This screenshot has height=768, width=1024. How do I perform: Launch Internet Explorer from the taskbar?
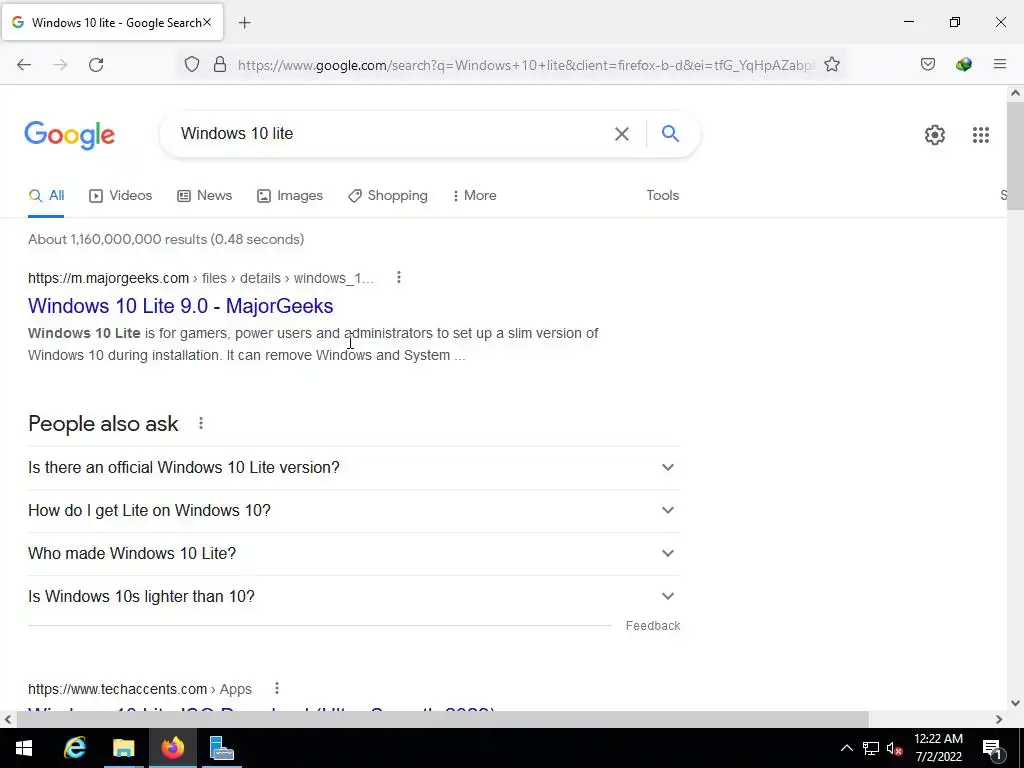[75, 748]
